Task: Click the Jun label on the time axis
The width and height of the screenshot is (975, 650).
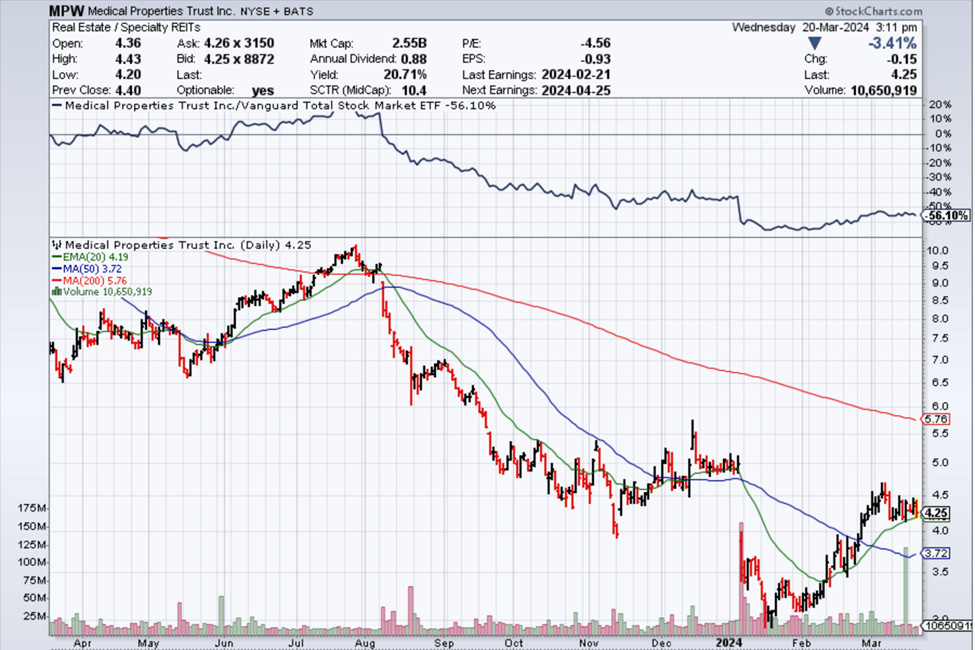Action: 223,643
